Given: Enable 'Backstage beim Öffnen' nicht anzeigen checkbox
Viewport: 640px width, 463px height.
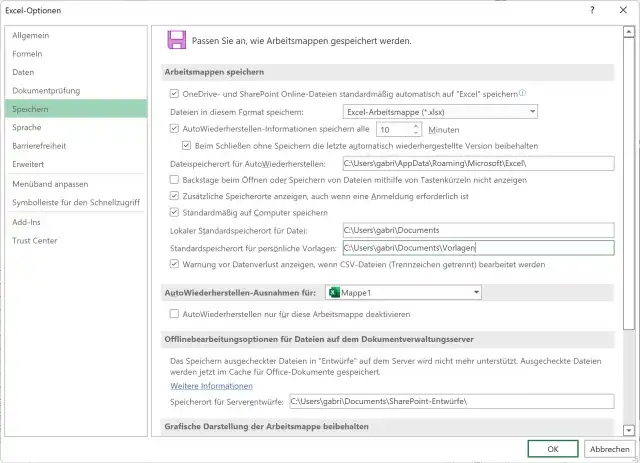Looking at the screenshot, I should [x=174, y=180].
